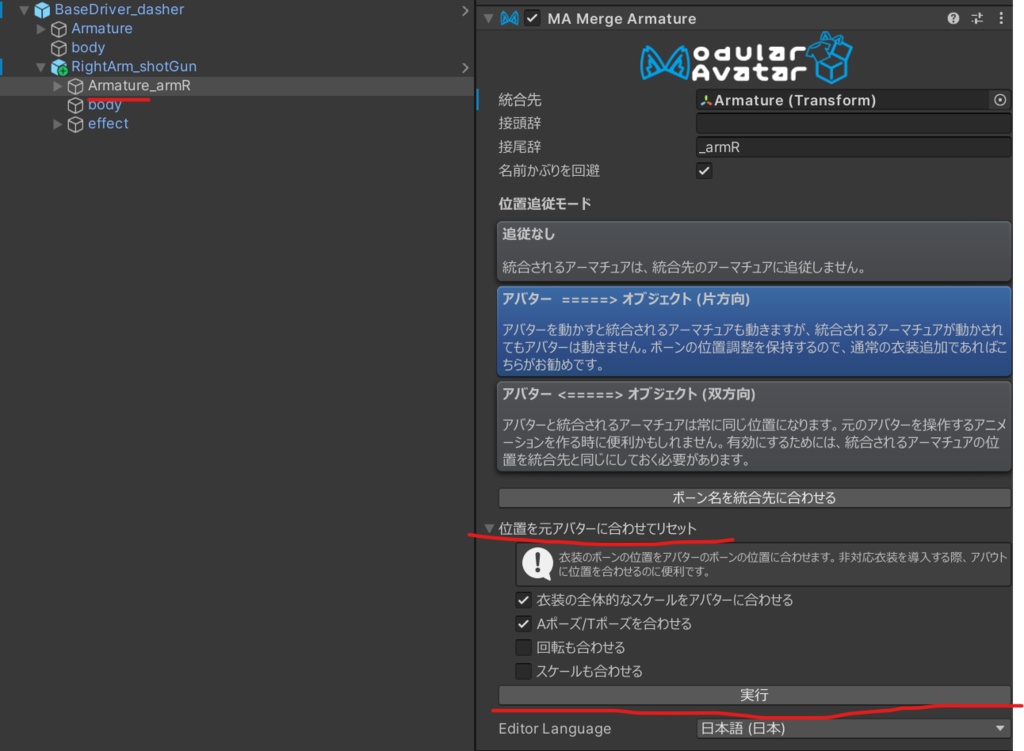Click the BaseDriver_dasher prefab cube icon
Screen dimensions: 1024x751
pos(42,10)
